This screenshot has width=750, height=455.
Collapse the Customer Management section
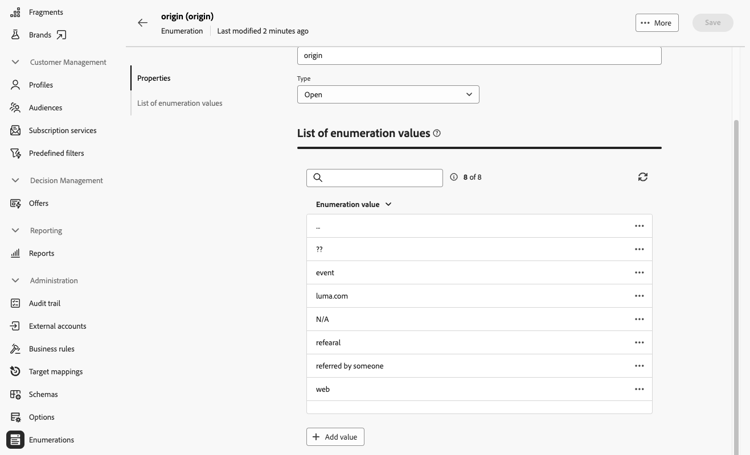[x=15, y=62]
